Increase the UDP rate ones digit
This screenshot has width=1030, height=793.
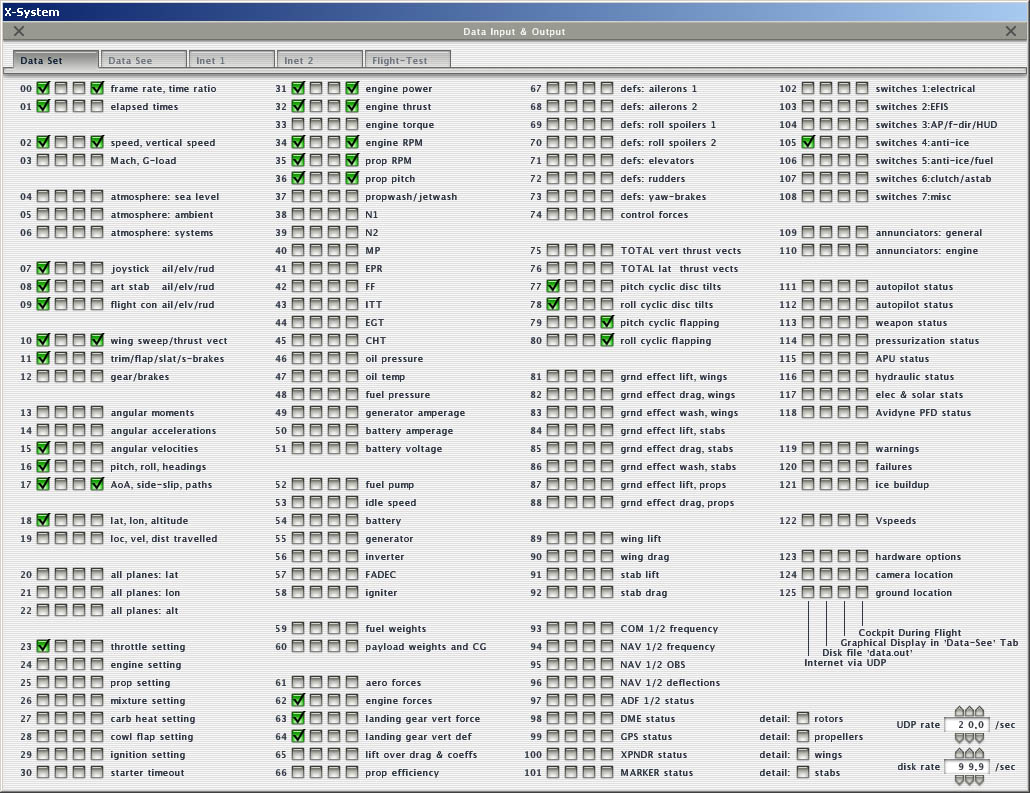970,712
